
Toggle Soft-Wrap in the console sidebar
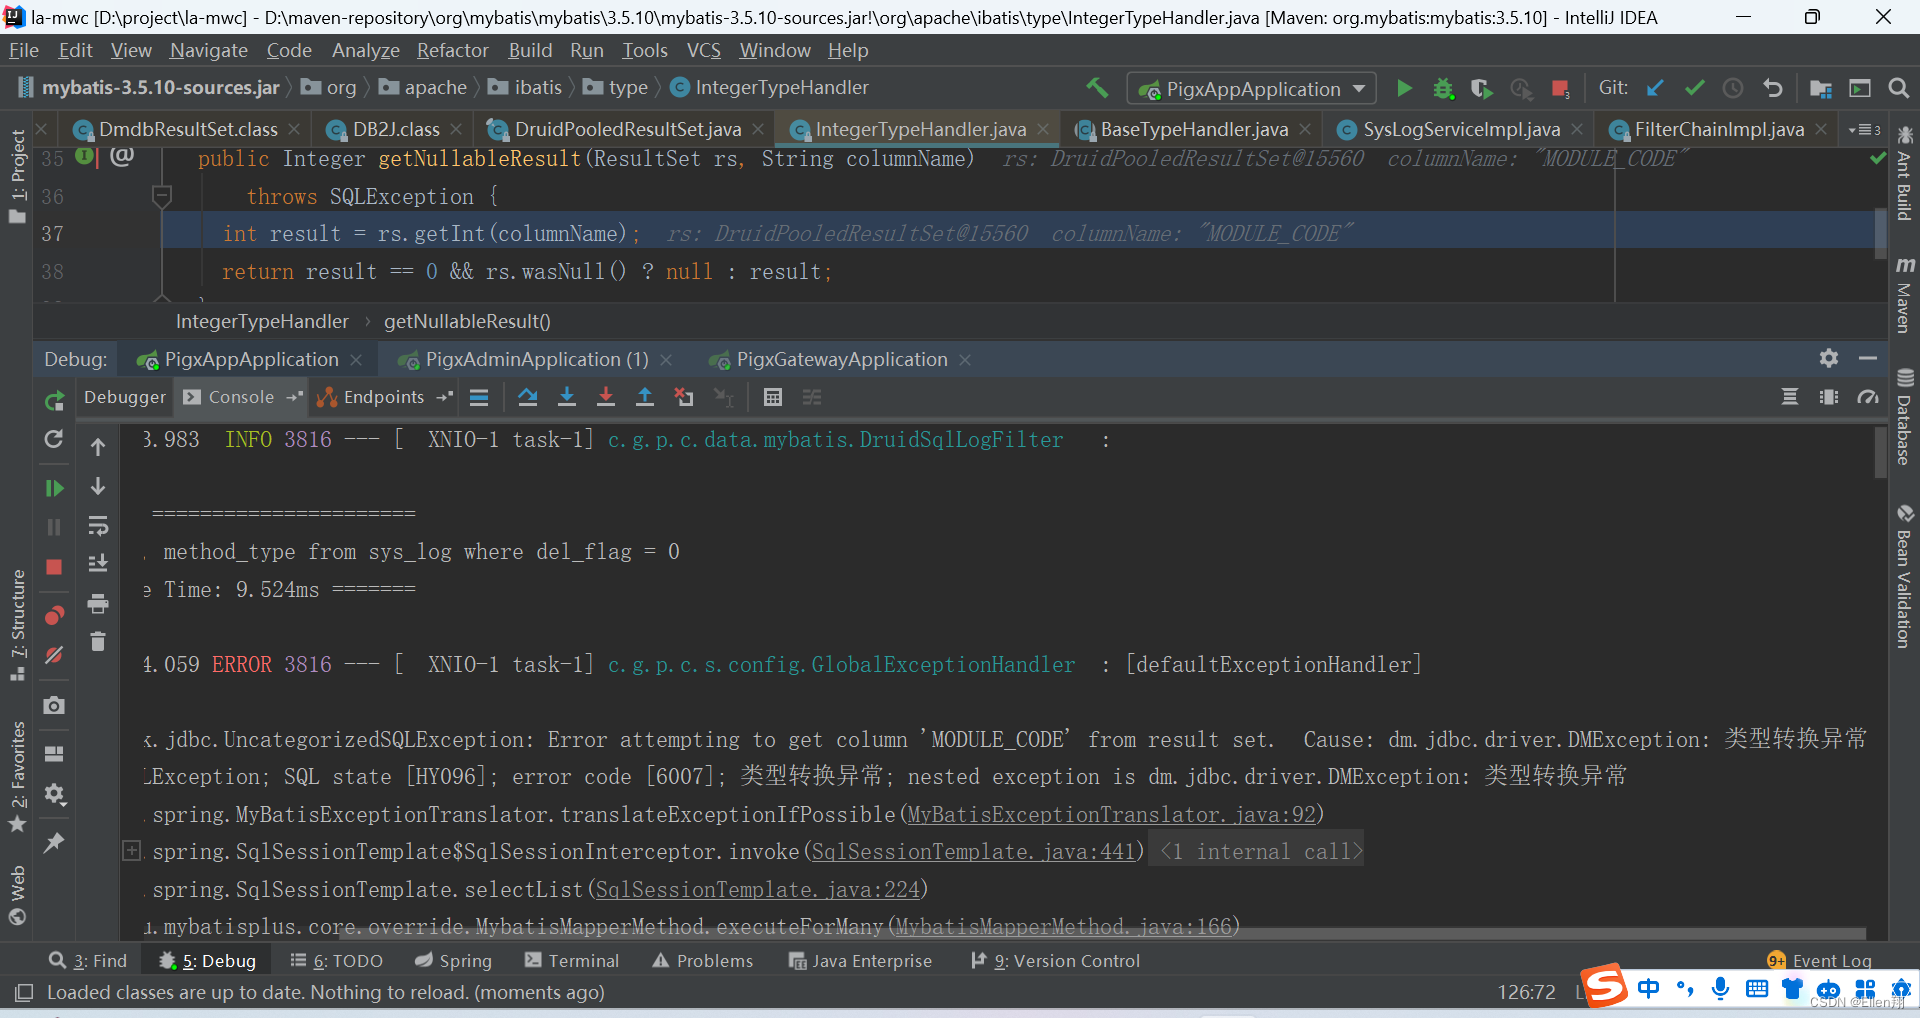[x=98, y=525]
